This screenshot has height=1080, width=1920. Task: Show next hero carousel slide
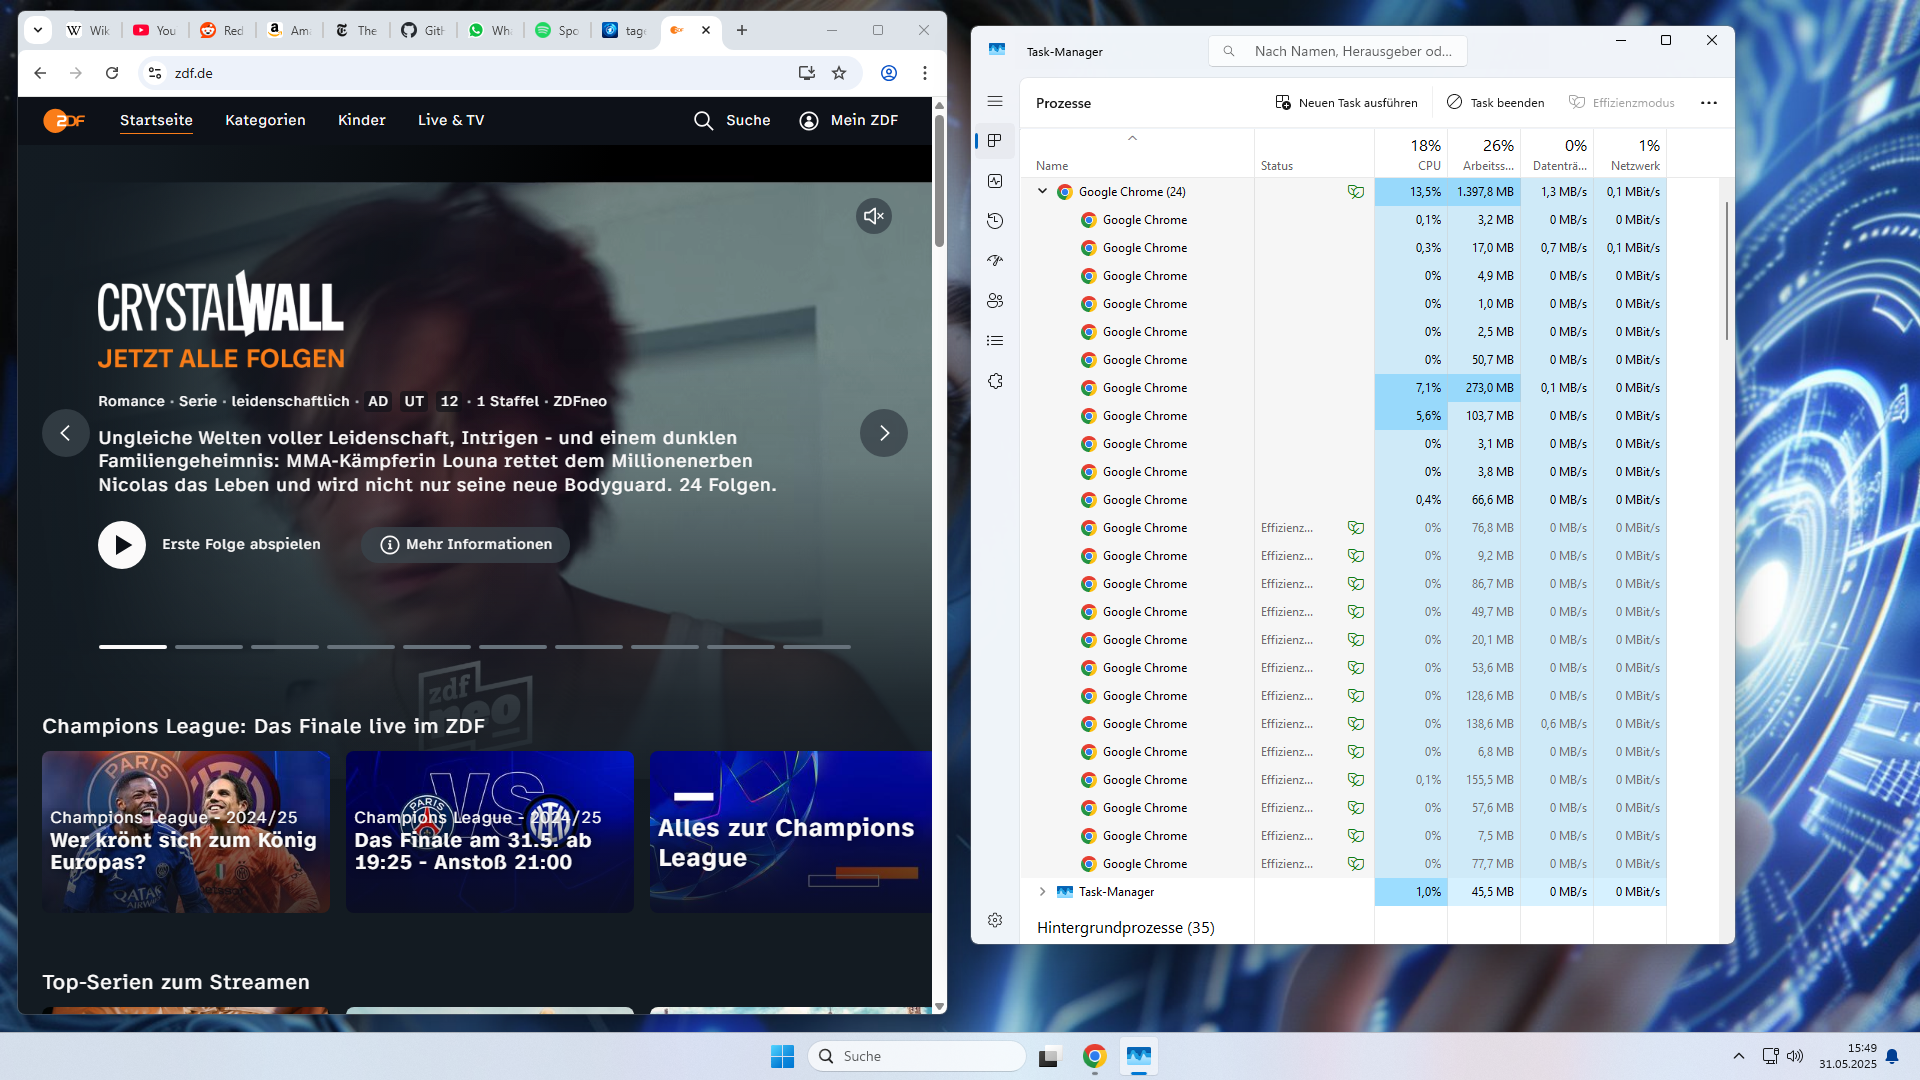pyautogui.click(x=884, y=433)
